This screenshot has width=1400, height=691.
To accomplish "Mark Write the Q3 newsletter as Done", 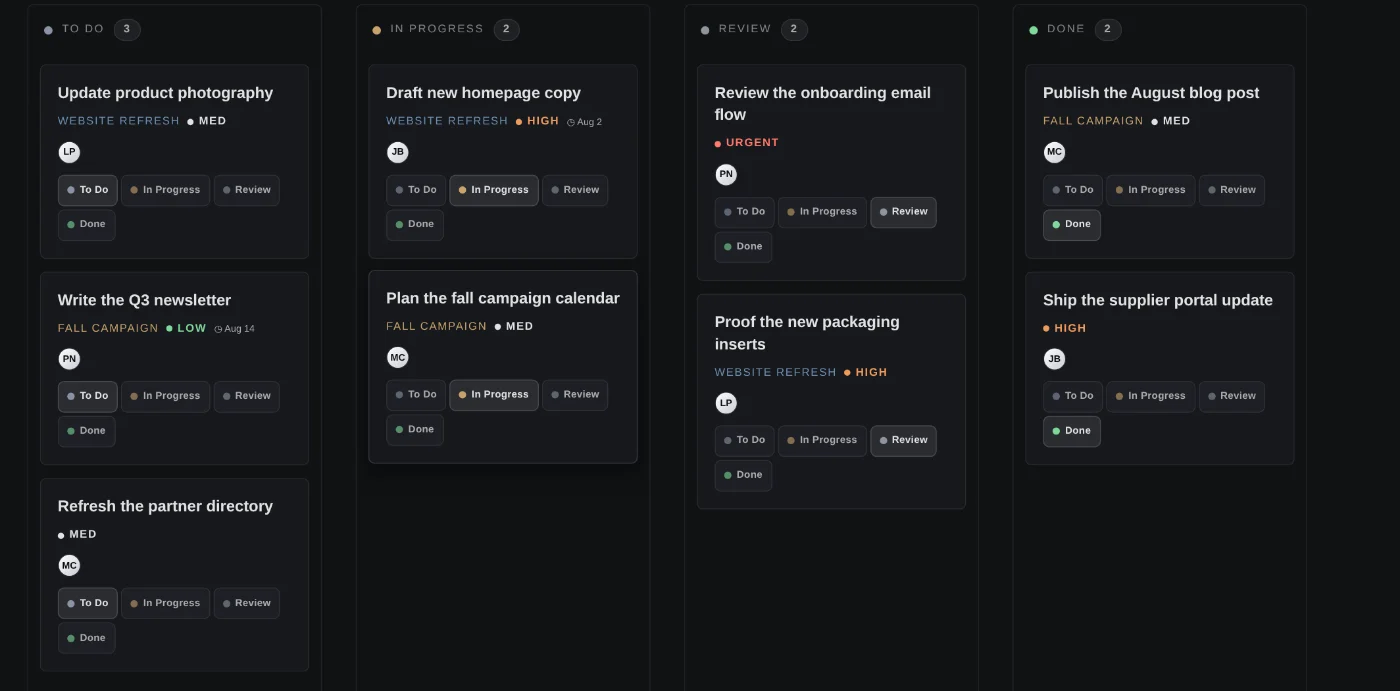I will coord(87,431).
